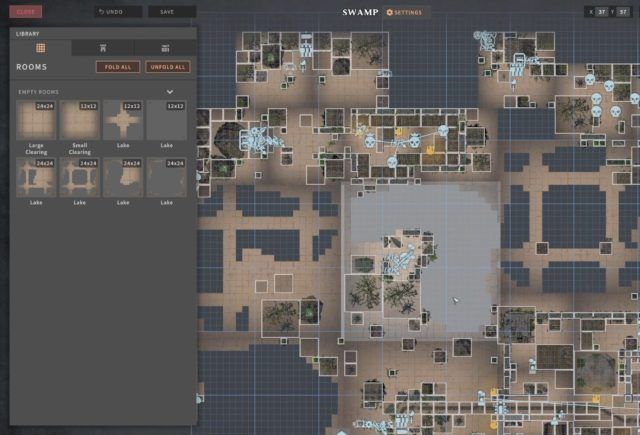The image size is (640, 435).
Task: Click the undo arrow icon
Action: pos(101,12)
